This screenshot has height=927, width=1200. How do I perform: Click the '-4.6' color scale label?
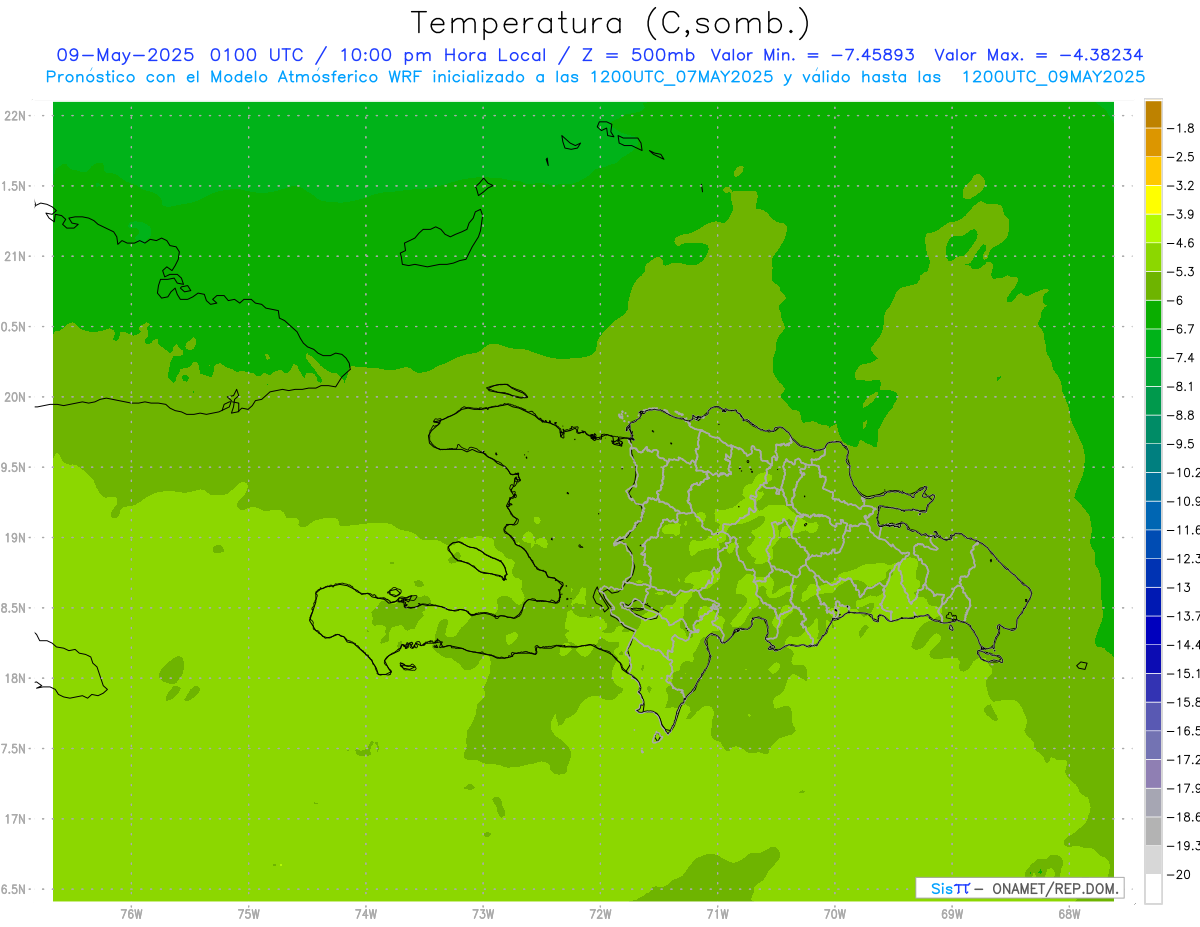(x=1180, y=243)
